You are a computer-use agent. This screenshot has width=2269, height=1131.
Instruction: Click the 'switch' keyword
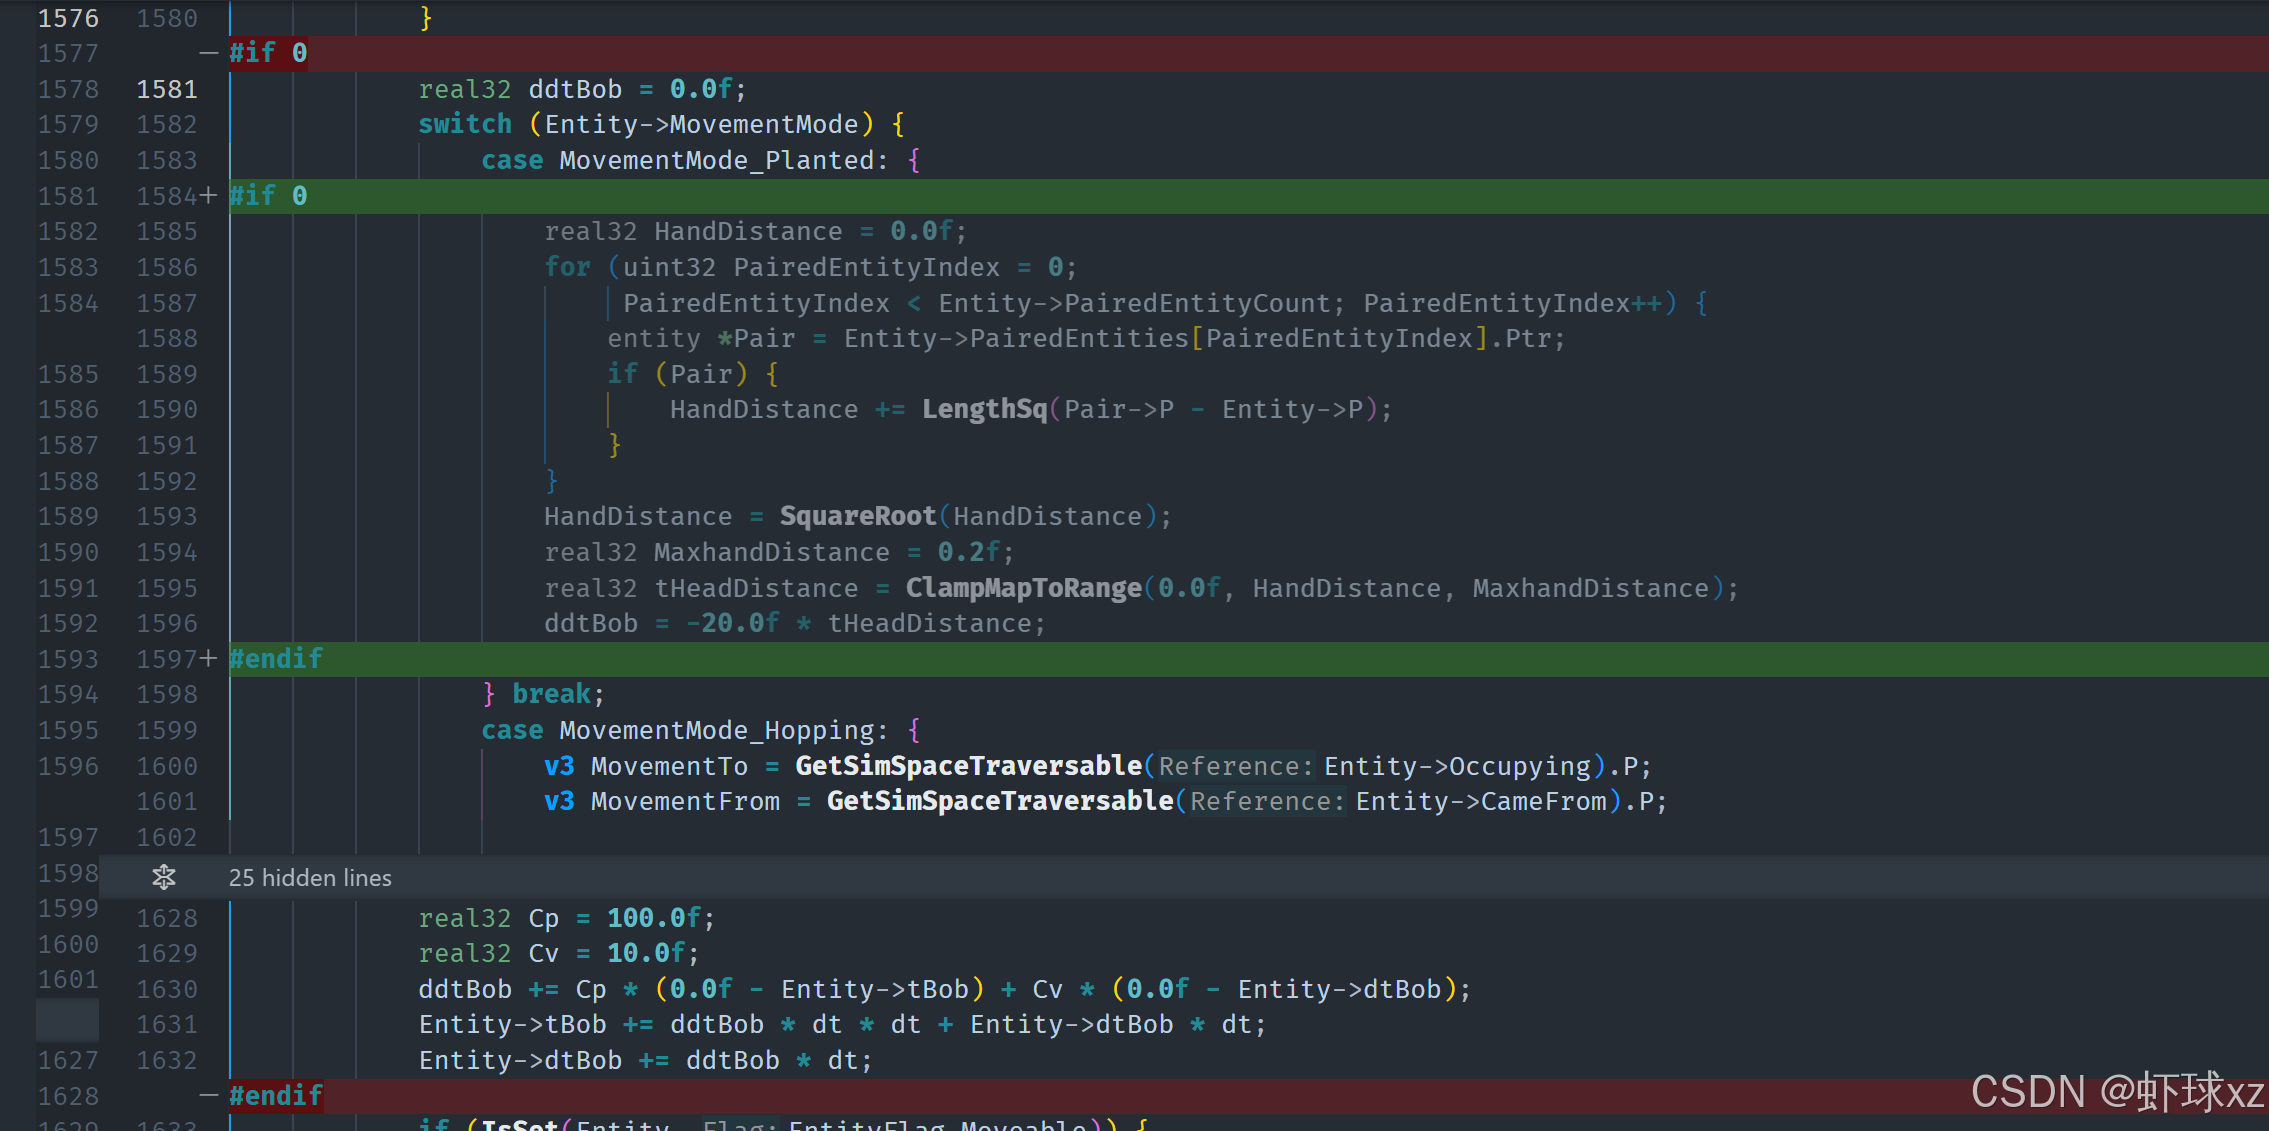[x=465, y=124]
